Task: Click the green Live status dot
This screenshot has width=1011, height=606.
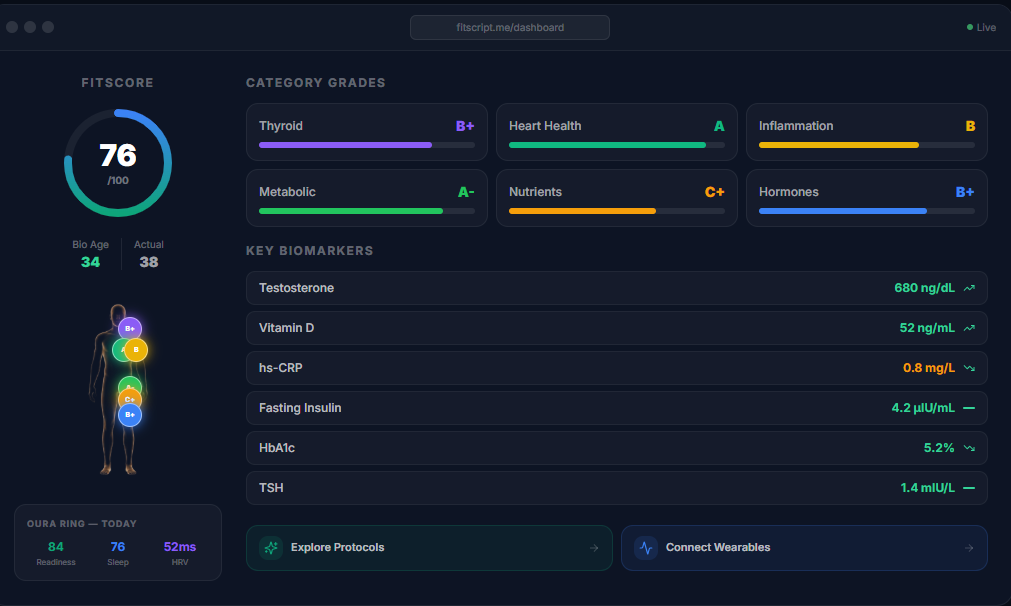Action: pyautogui.click(x=970, y=27)
